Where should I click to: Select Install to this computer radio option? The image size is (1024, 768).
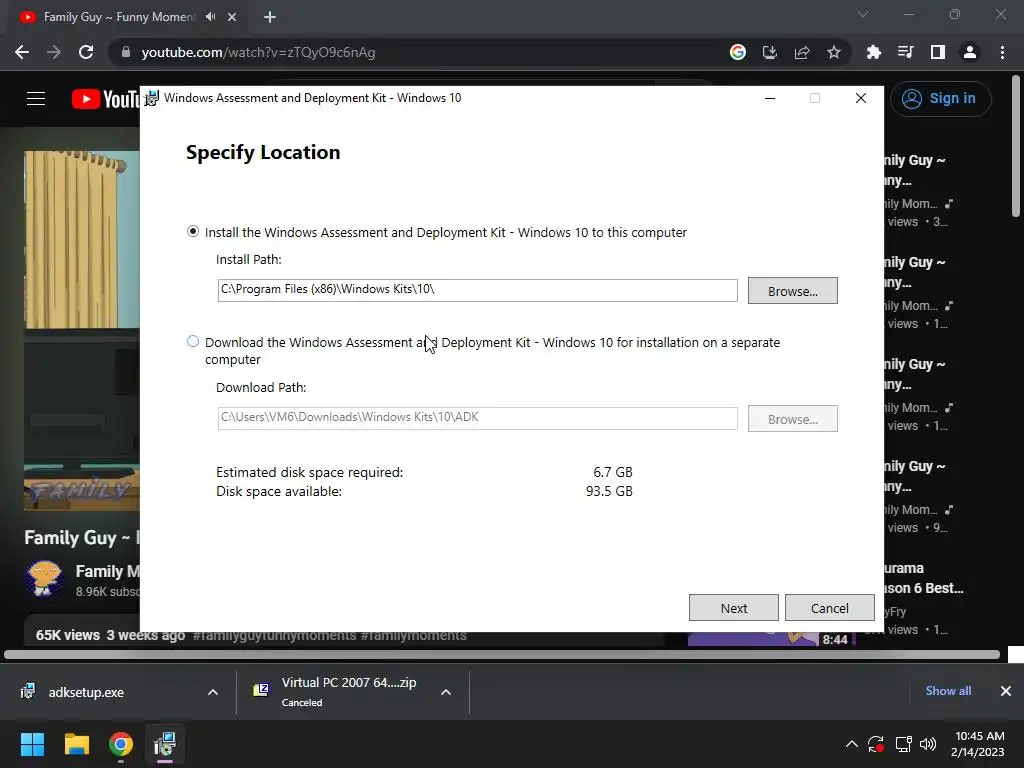[x=193, y=231]
